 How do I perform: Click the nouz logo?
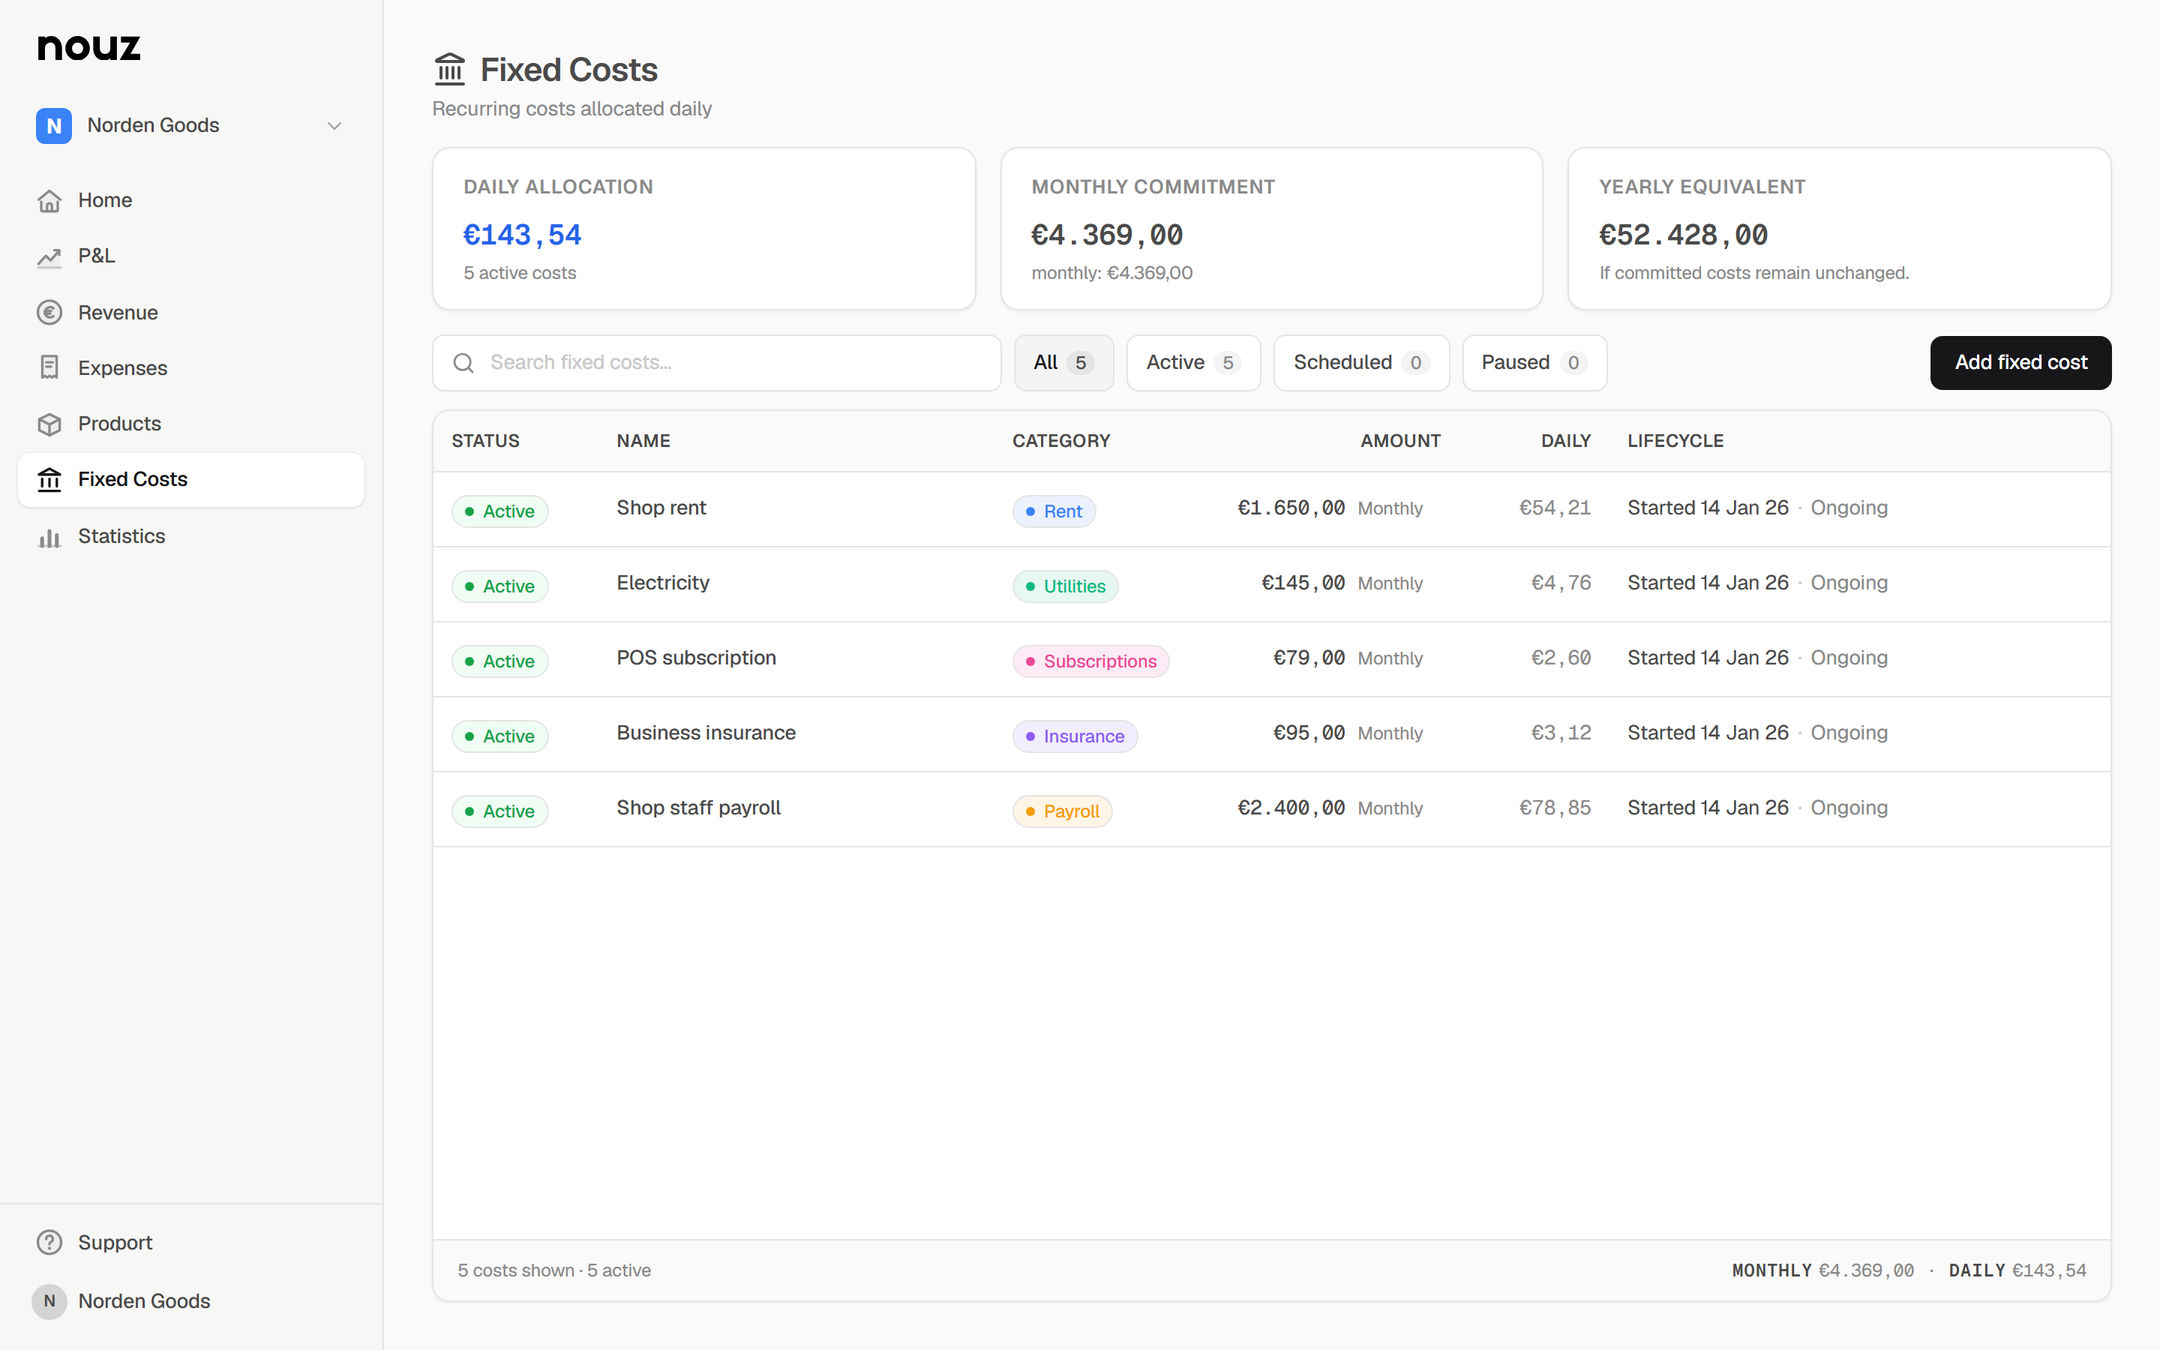coord(89,47)
